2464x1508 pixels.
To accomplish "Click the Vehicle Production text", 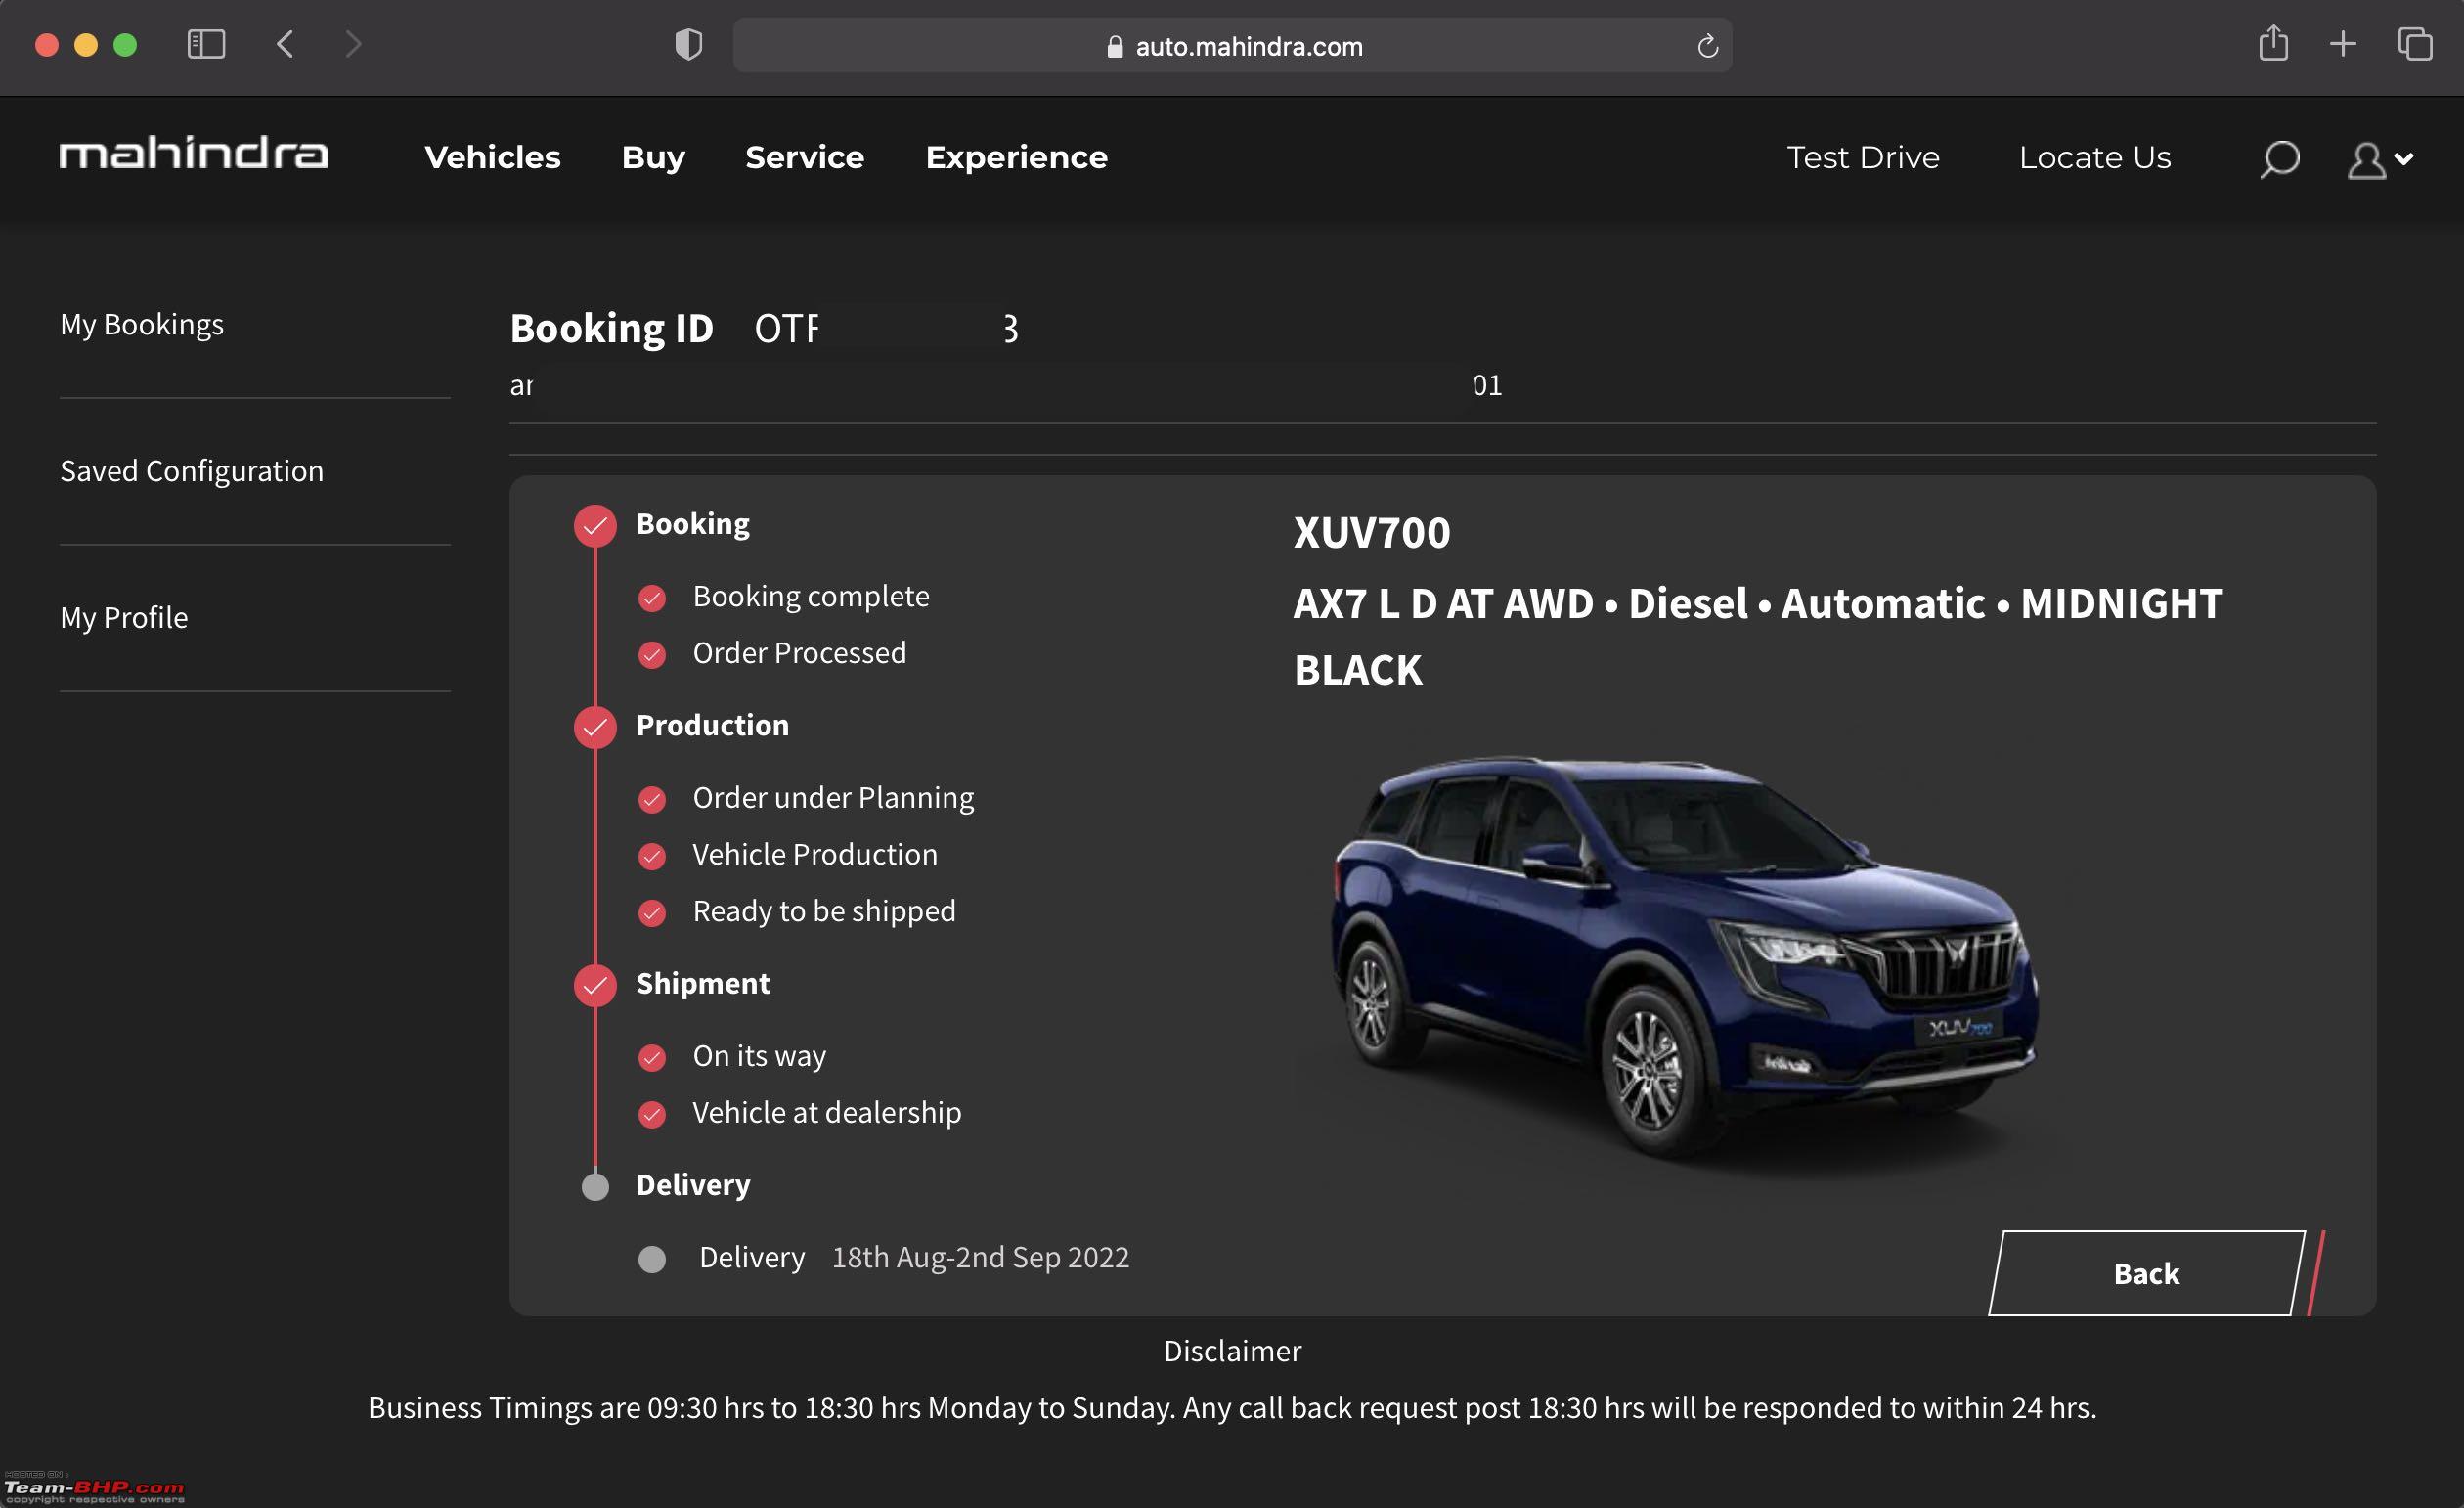I will pyautogui.click(x=815, y=854).
